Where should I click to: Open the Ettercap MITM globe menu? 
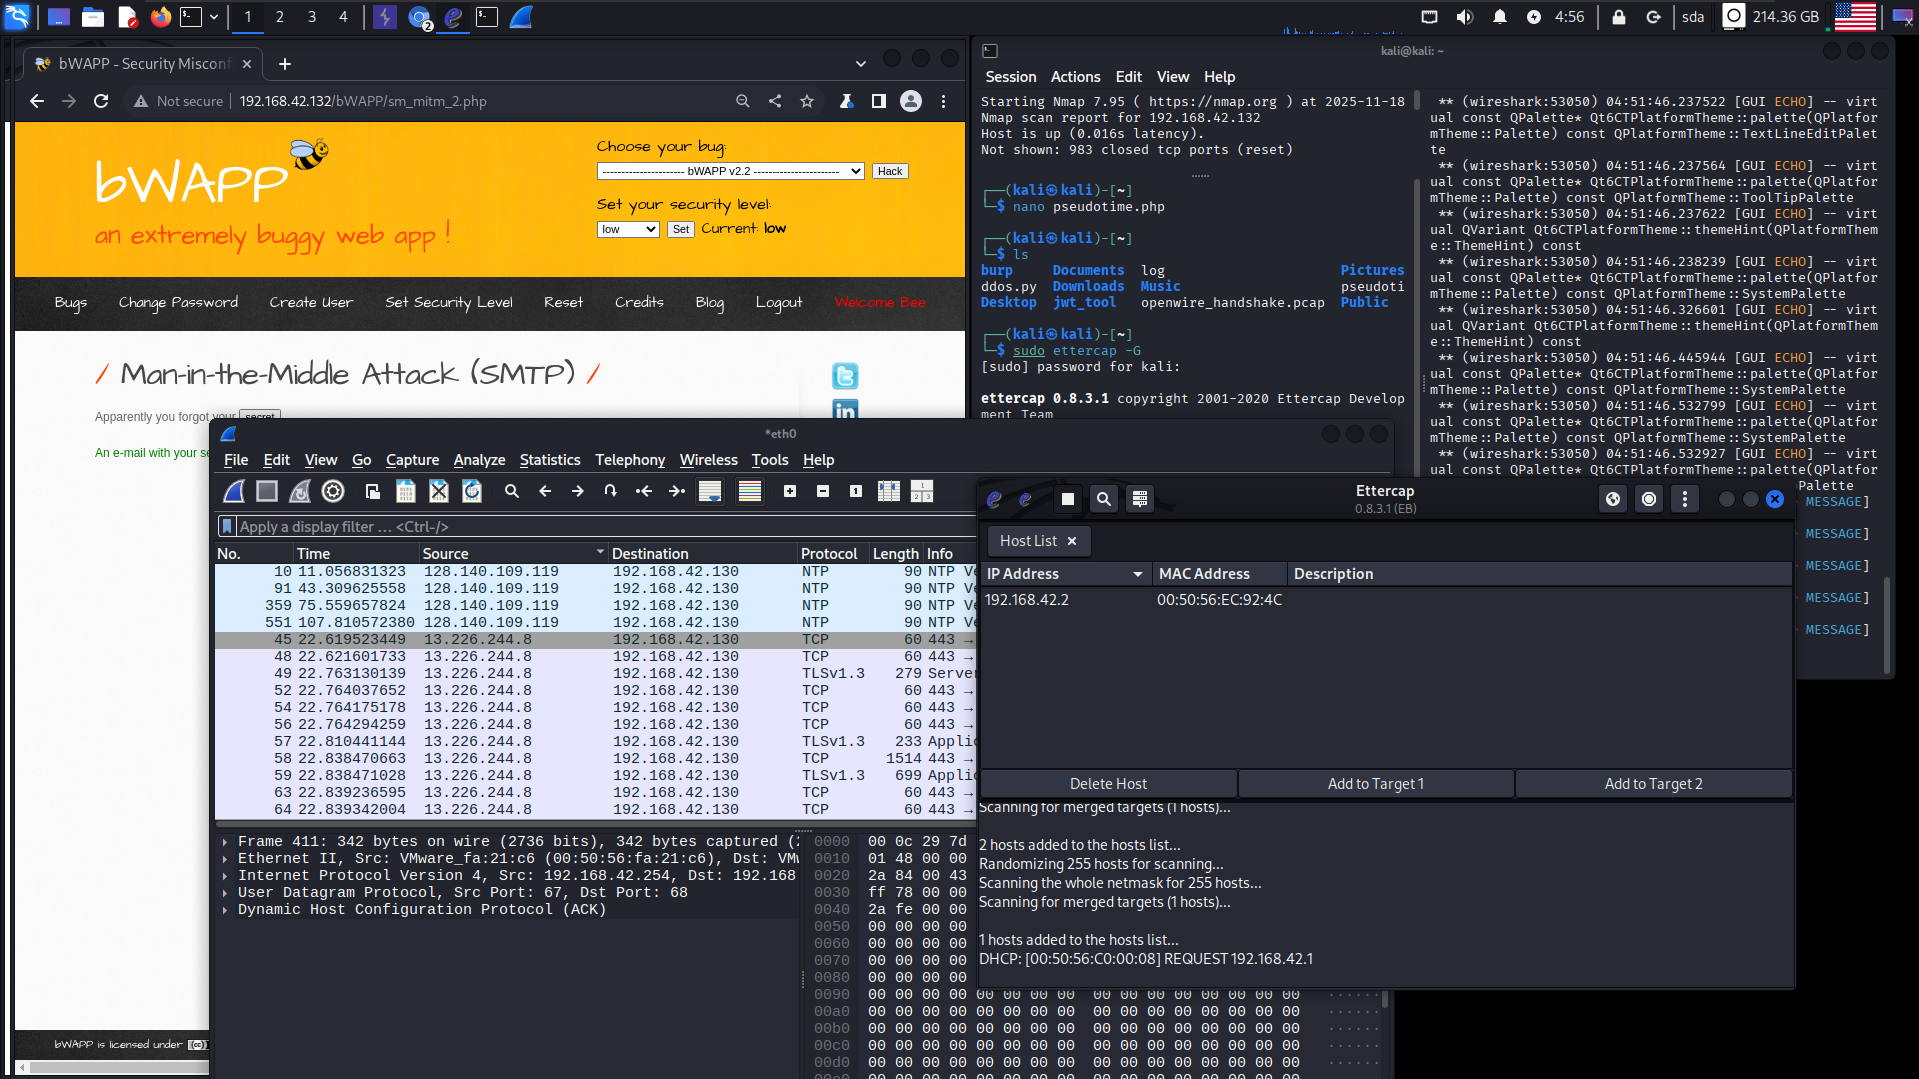(1612, 499)
